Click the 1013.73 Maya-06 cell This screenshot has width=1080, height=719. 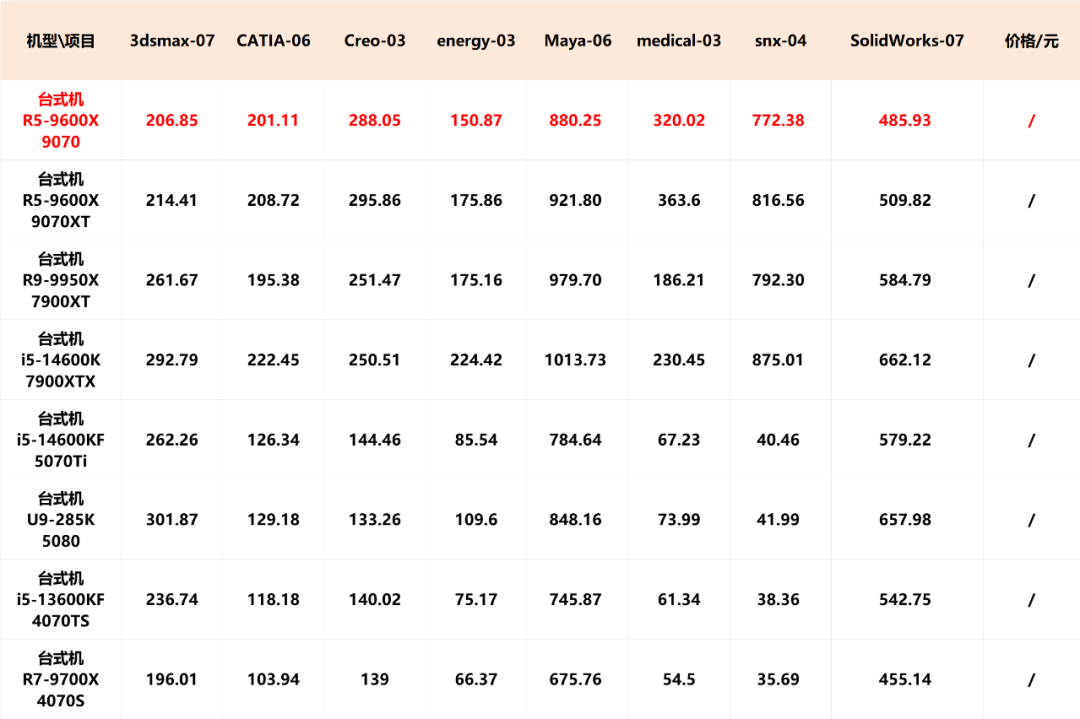tap(575, 360)
